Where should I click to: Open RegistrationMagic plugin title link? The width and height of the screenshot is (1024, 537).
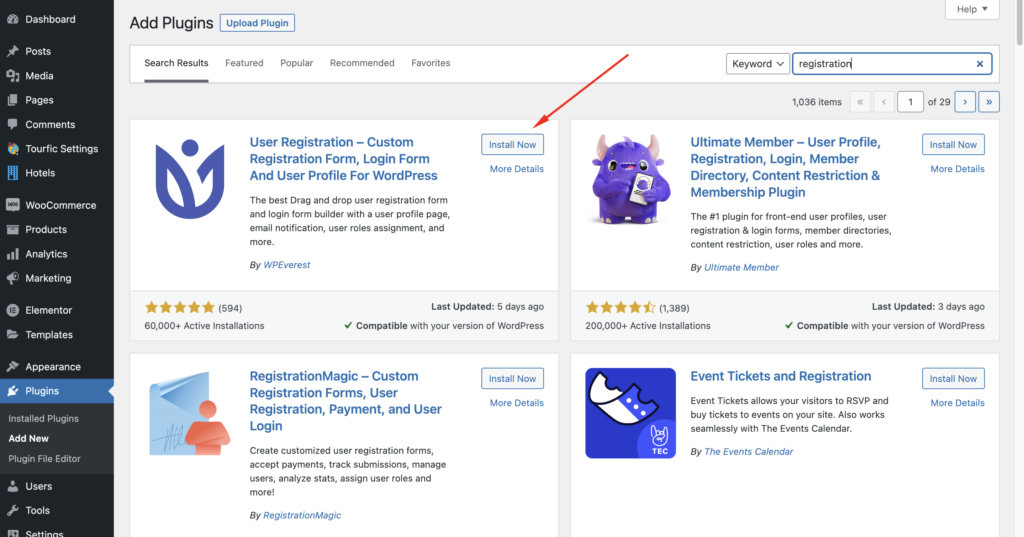click(345, 401)
